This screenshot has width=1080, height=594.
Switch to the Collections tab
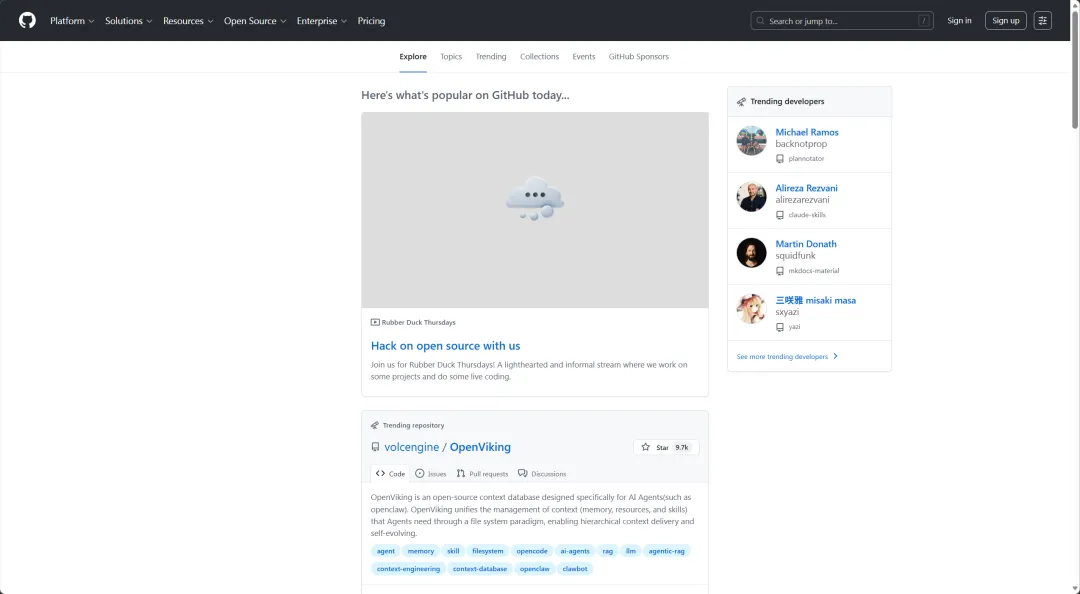(x=539, y=57)
